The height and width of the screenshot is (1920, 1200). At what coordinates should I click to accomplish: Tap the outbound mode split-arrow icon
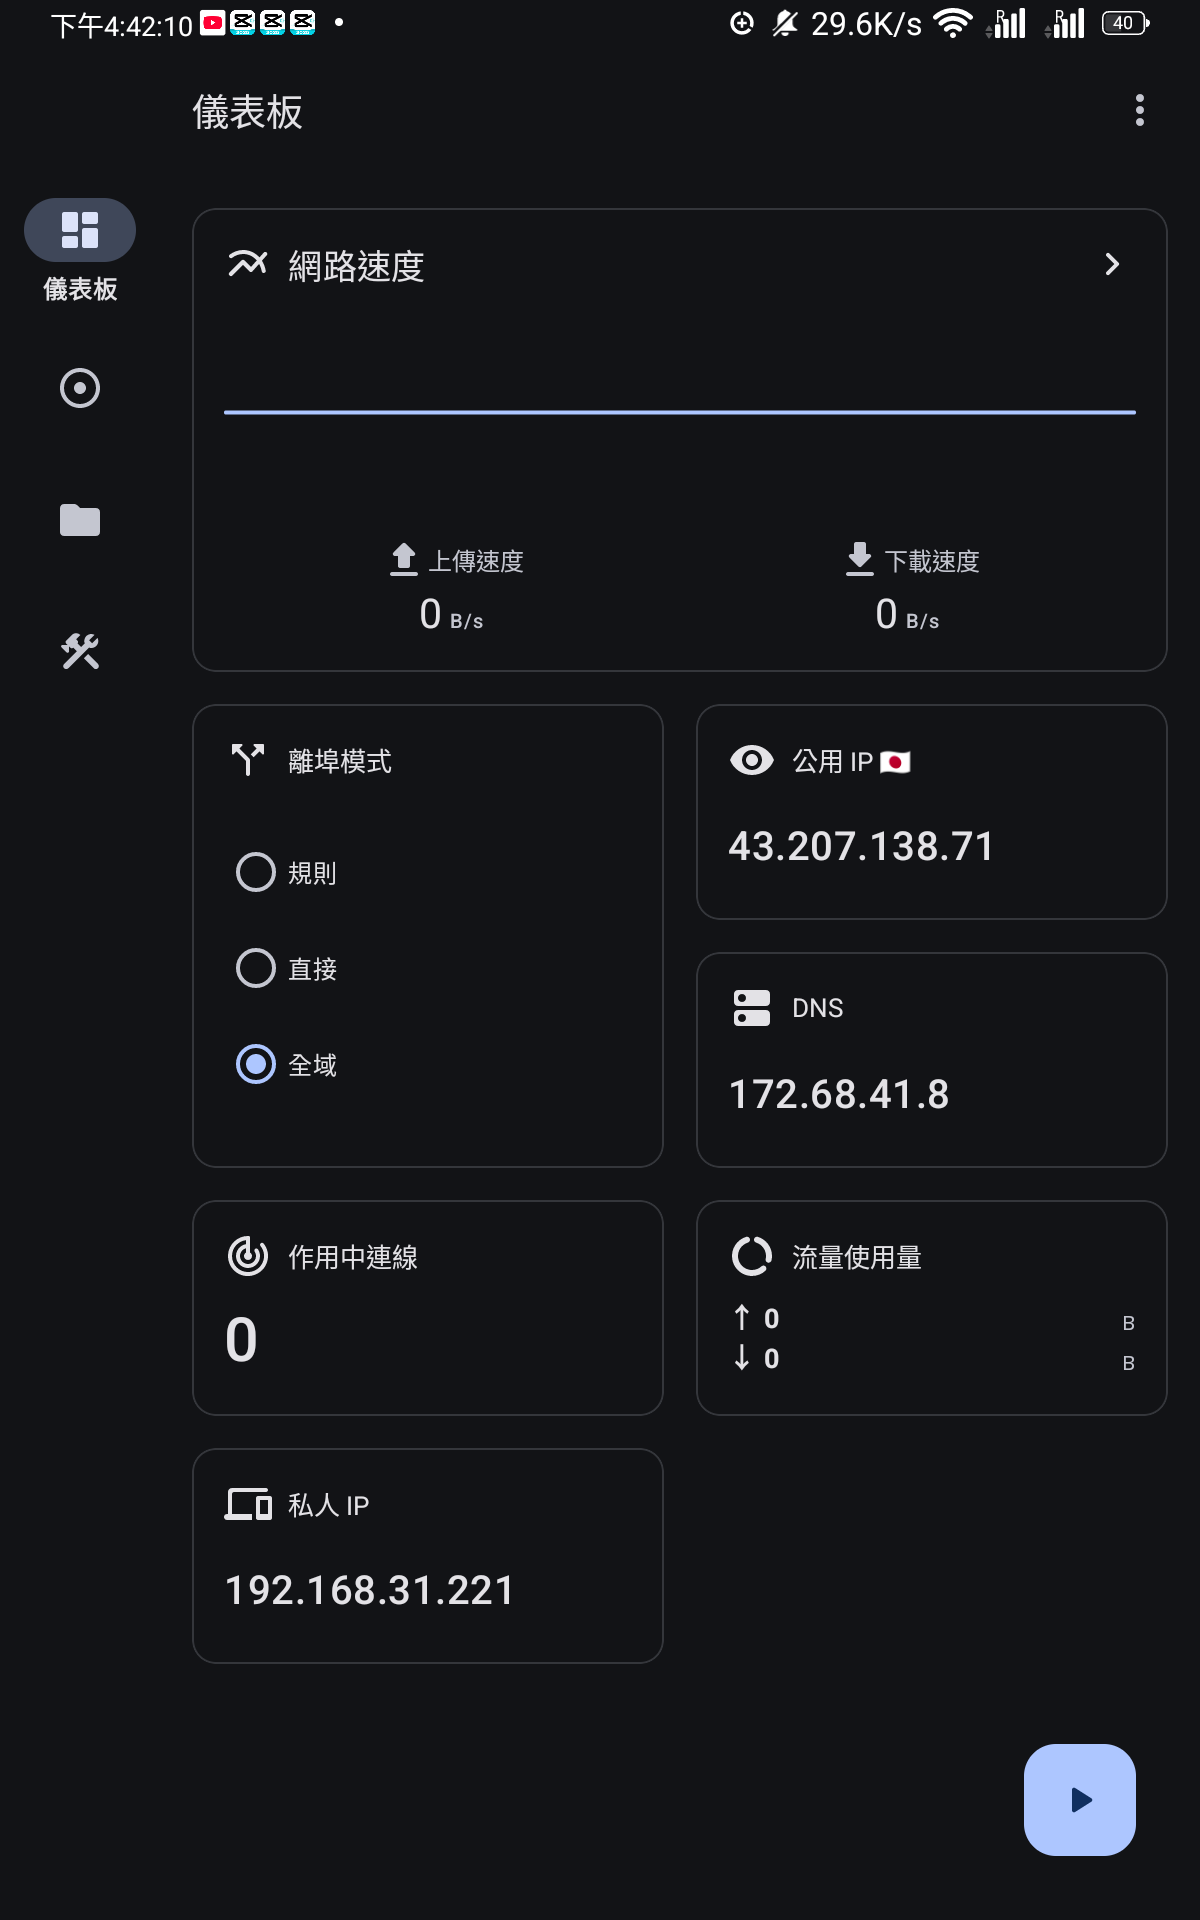tap(248, 760)
